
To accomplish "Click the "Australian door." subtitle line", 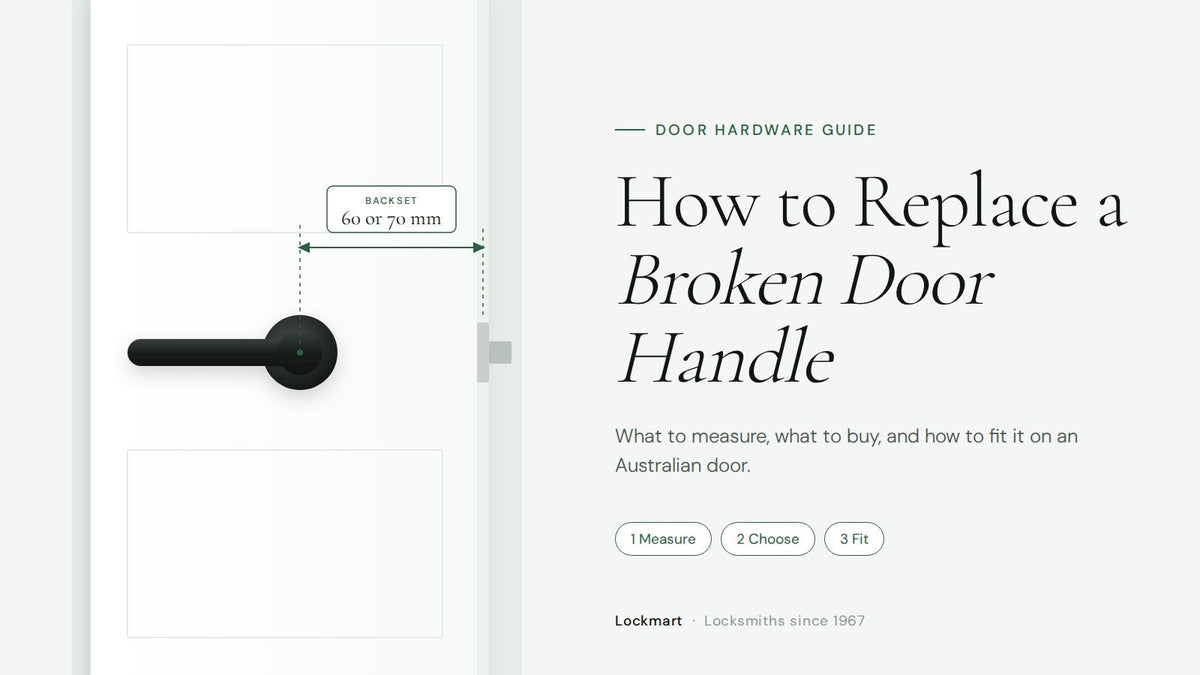I will pos(682,465).
